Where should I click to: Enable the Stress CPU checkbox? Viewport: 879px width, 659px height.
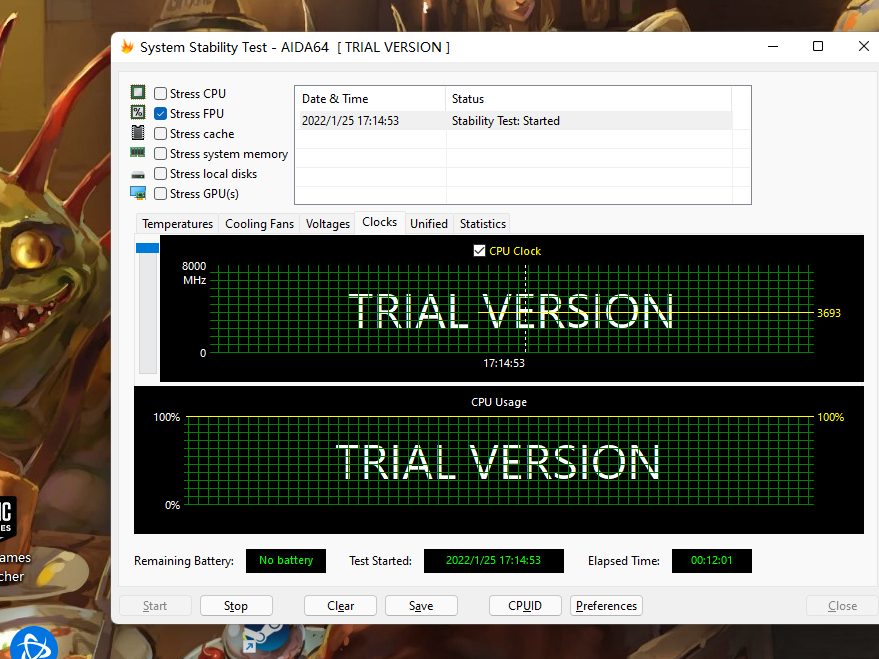160,94
